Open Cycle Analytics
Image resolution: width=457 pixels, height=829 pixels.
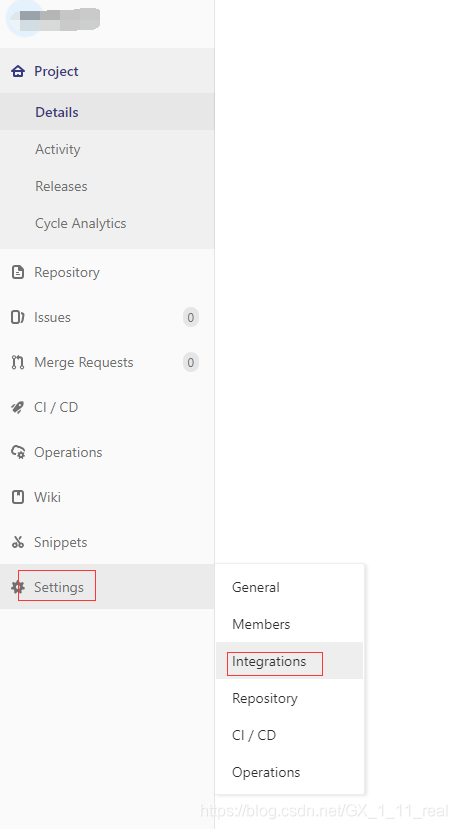(x=80, y=223)
